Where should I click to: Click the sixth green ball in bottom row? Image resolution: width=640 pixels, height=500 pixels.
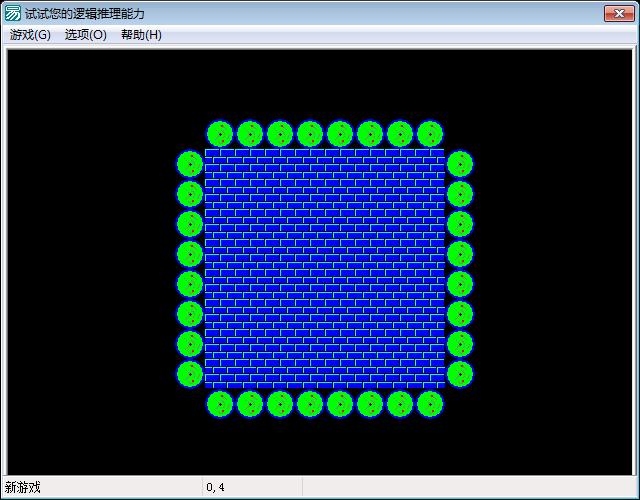point(370,404)
